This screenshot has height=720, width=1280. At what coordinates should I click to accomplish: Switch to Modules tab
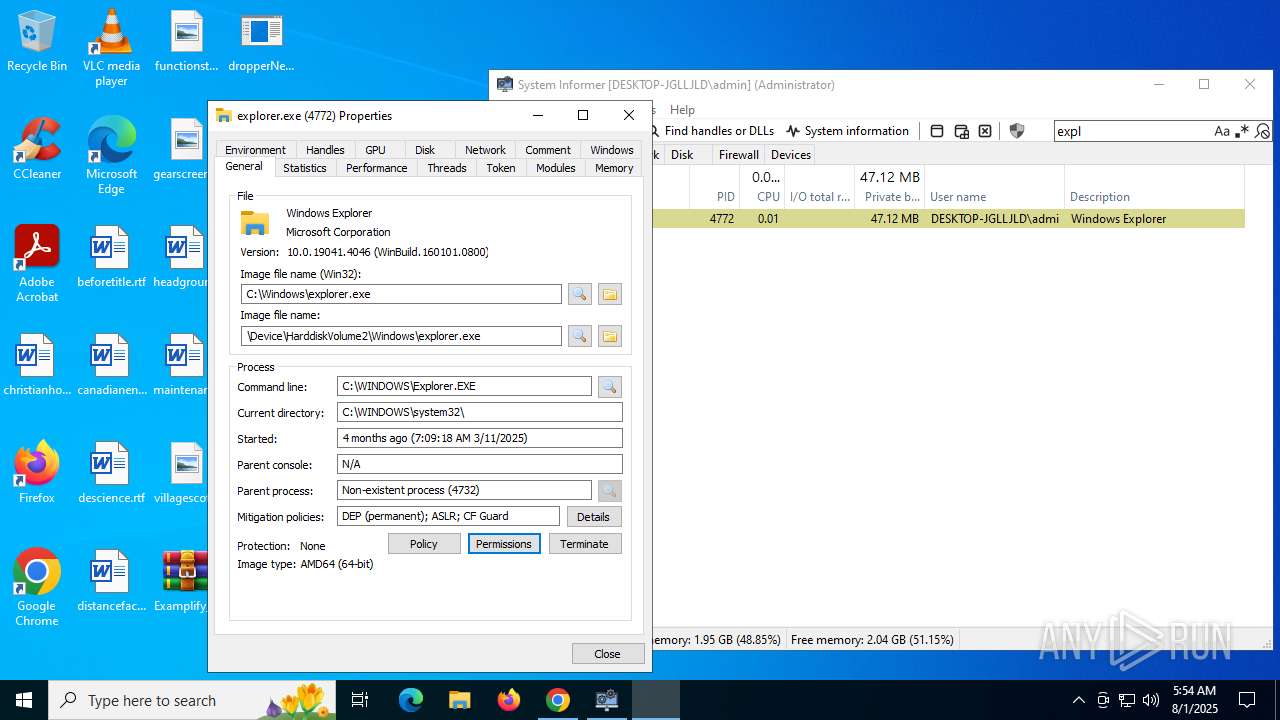coord(555,168)
